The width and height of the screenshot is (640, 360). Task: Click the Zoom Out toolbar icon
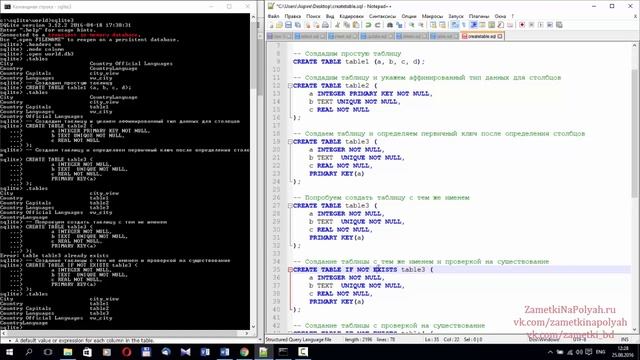point(421,25)
